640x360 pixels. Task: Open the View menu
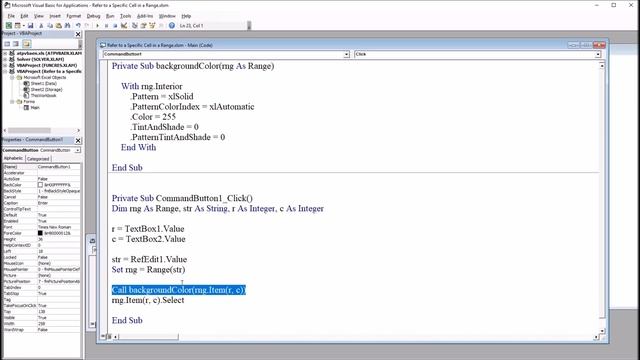click(39, 16)
